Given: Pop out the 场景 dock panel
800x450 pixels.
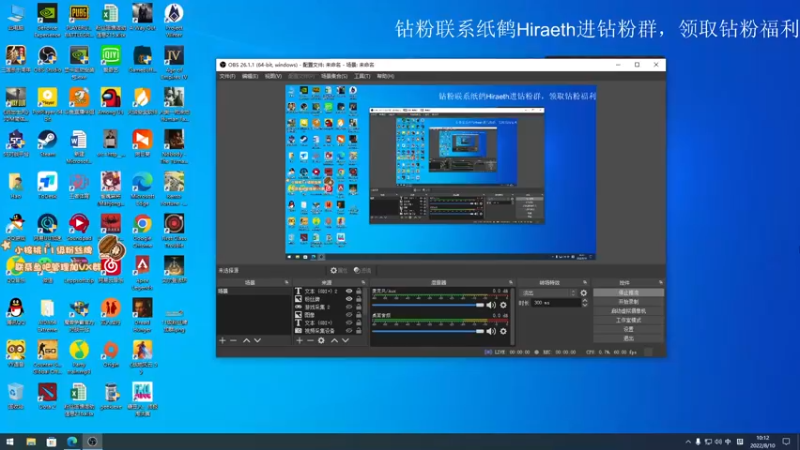Looking at the screenshot, I should tap(286, 283).
